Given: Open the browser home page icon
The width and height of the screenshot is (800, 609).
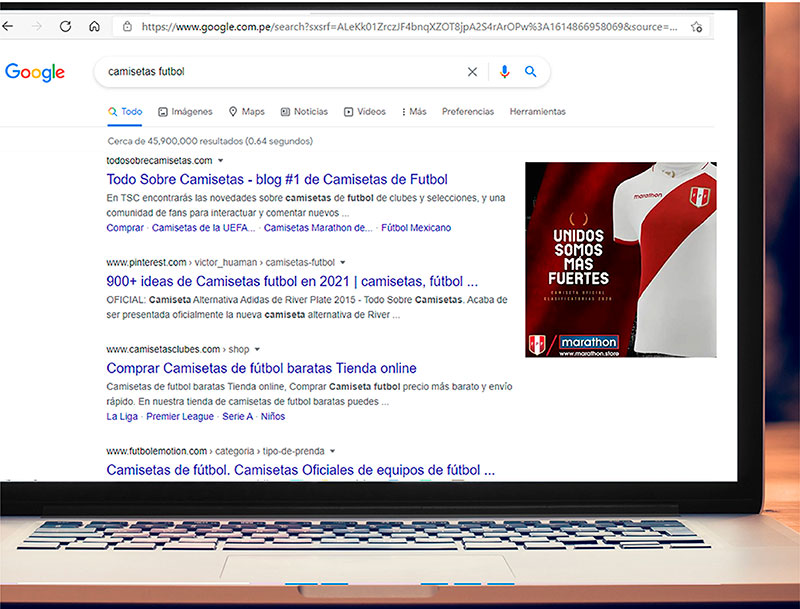Looking at the screenshot, I should point(94,27).
